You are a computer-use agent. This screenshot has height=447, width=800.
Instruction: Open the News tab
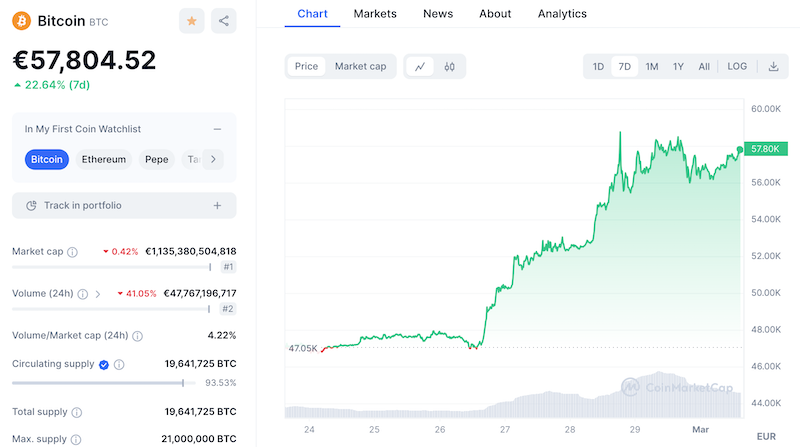click(x=438, y=14)
